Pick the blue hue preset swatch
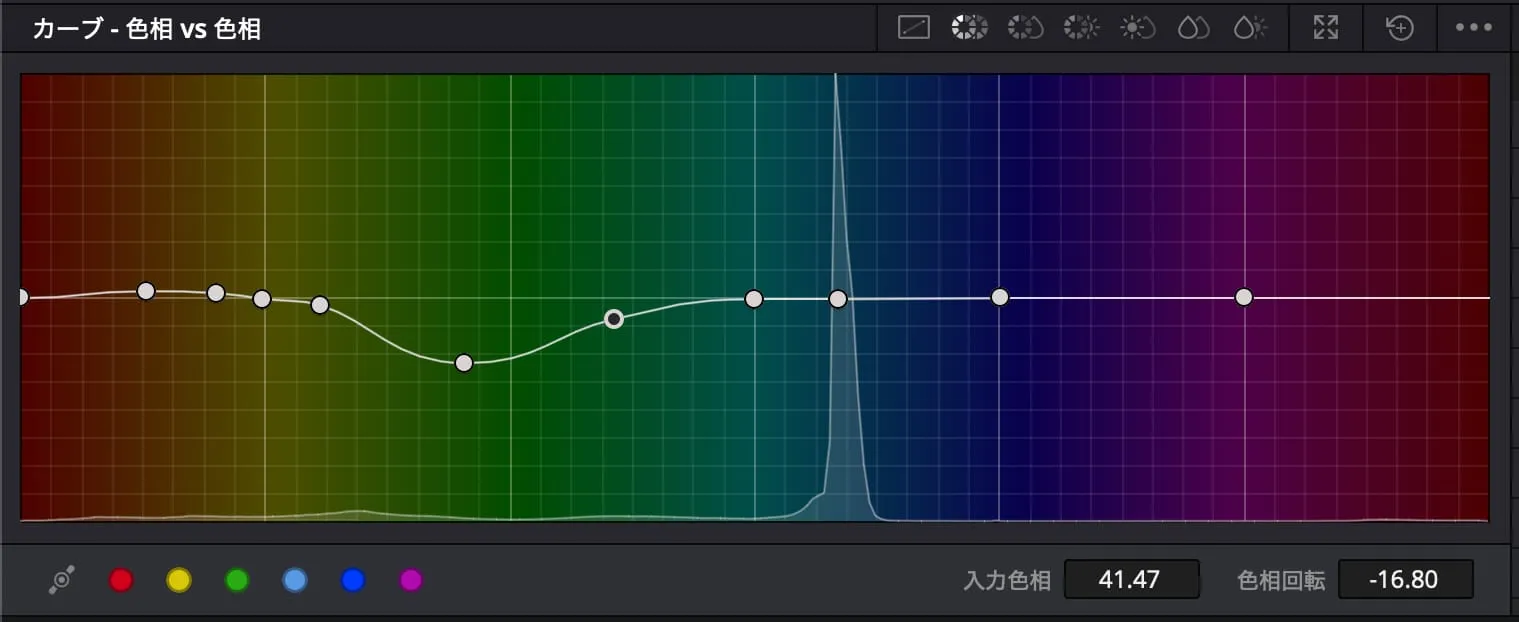Viewport: 1519px width, 622px height. click(x=353, y=580)
